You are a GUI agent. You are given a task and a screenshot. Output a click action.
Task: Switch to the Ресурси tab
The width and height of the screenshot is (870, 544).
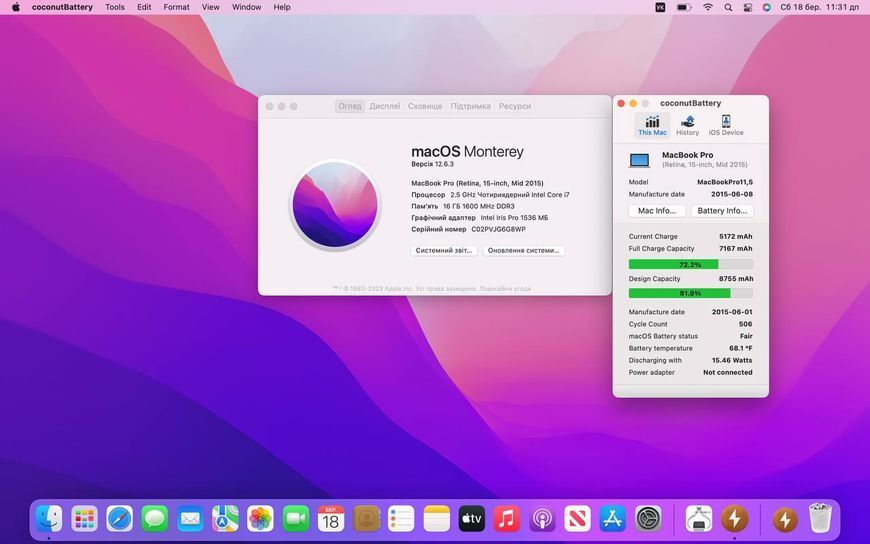pos(515,106)
